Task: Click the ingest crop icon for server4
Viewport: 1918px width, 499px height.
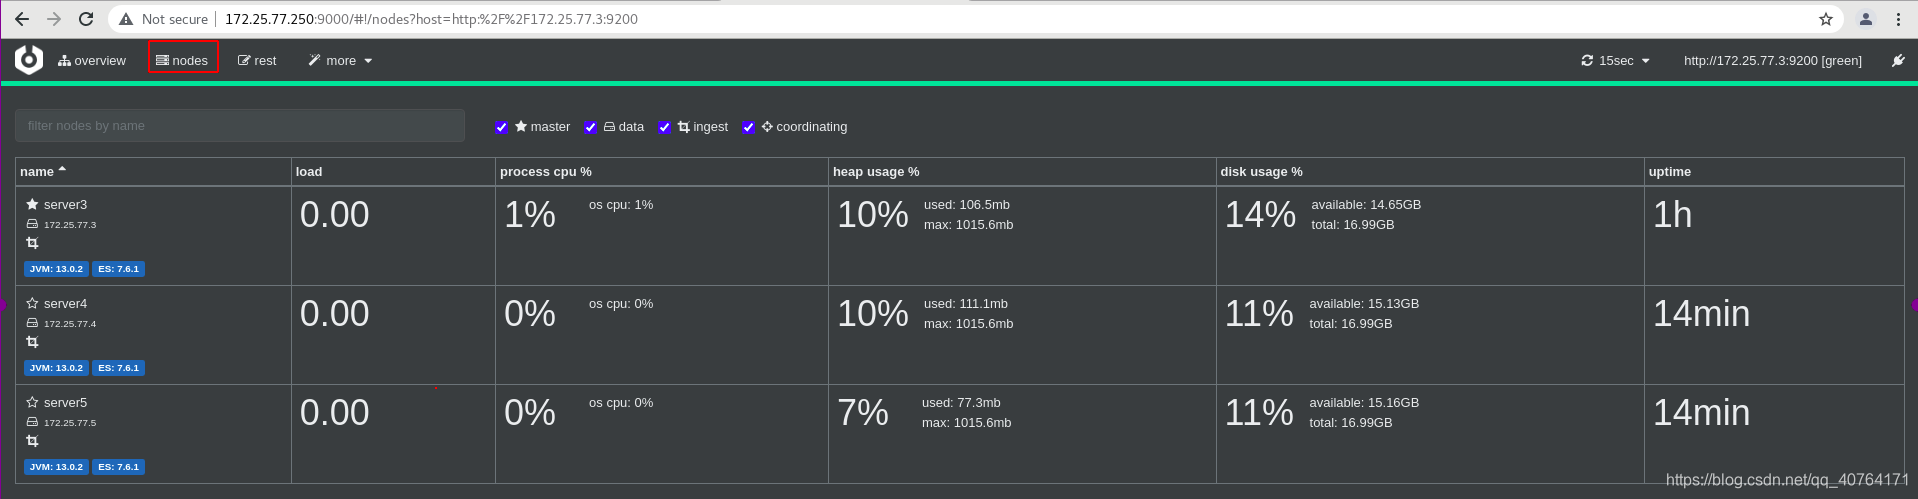Action: click(x=32, y=342)
